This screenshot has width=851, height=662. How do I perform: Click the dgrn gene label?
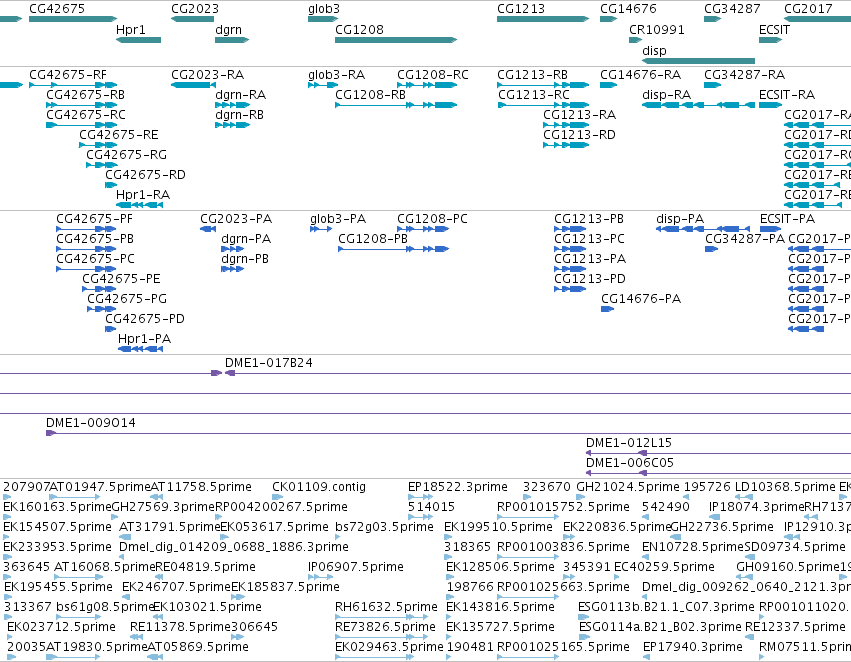click(228, 30)
